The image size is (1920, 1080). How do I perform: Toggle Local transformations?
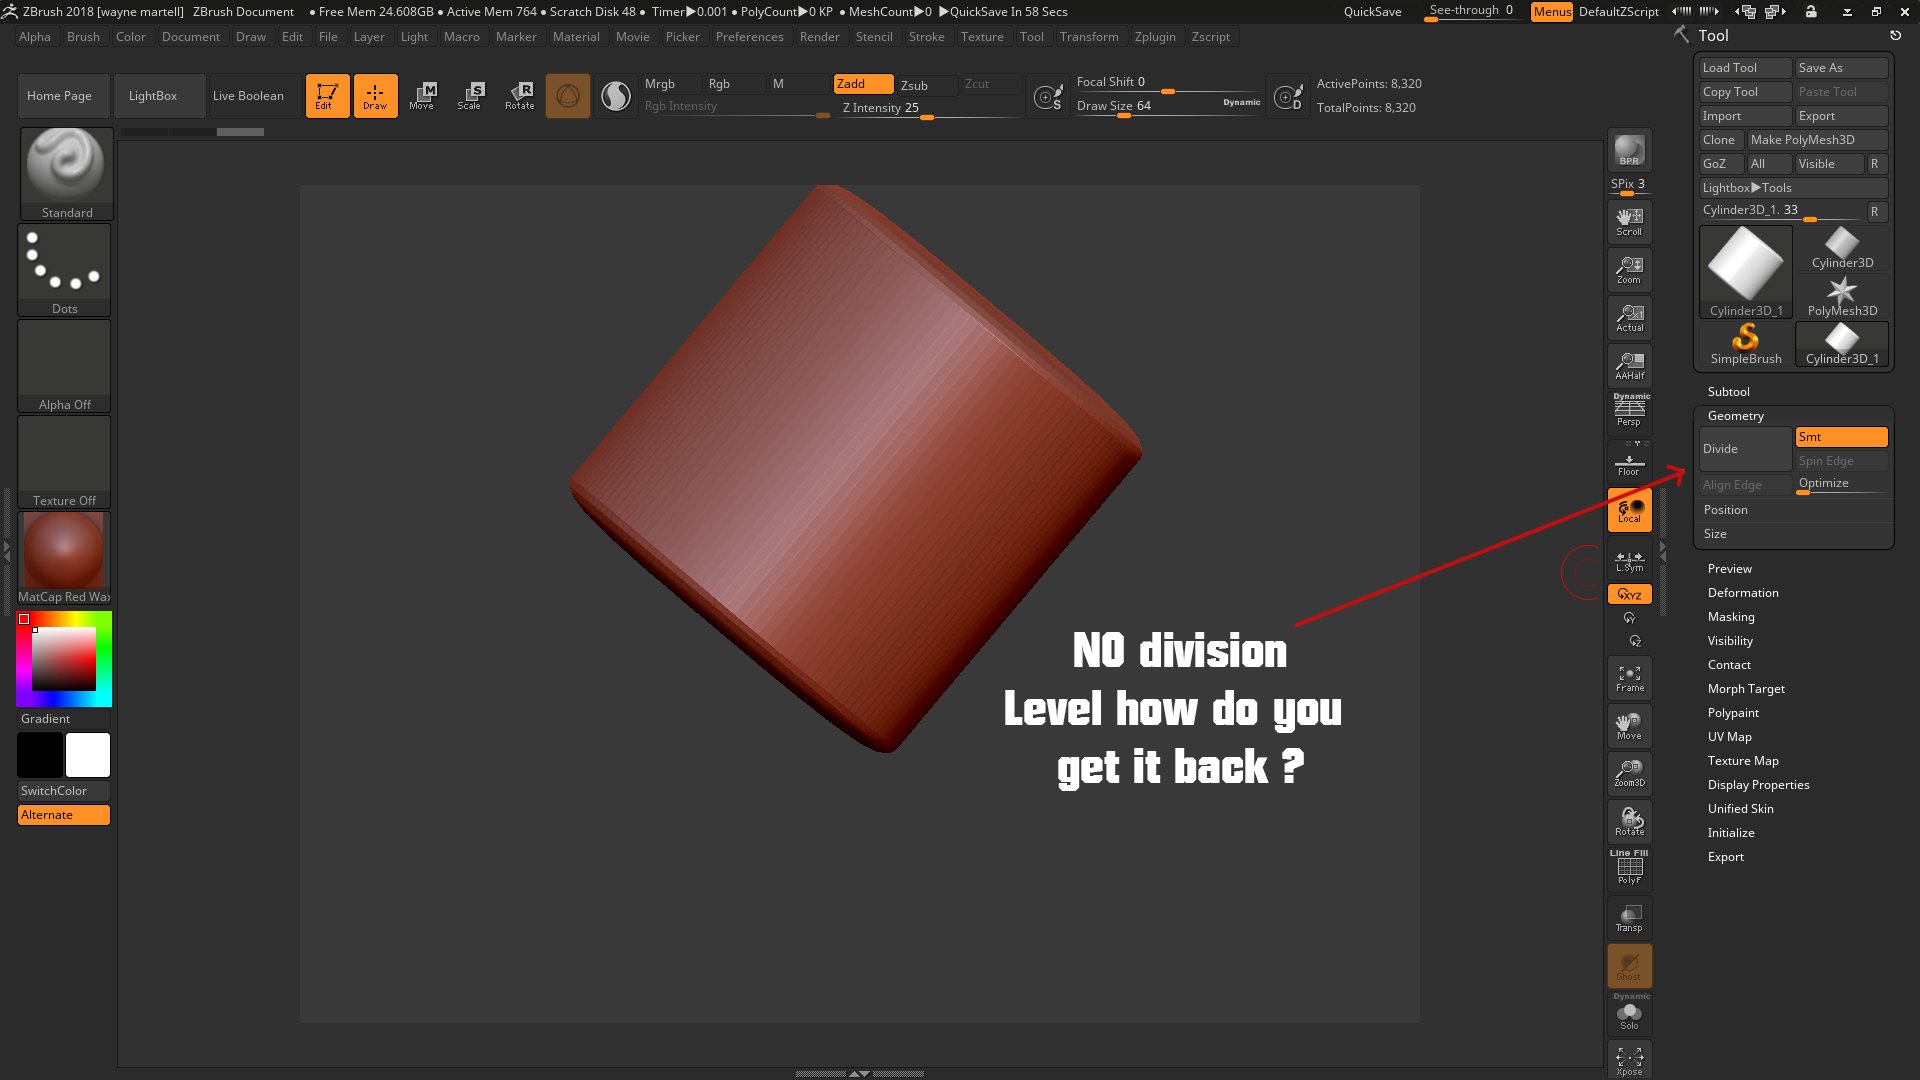coord(1629,510)
